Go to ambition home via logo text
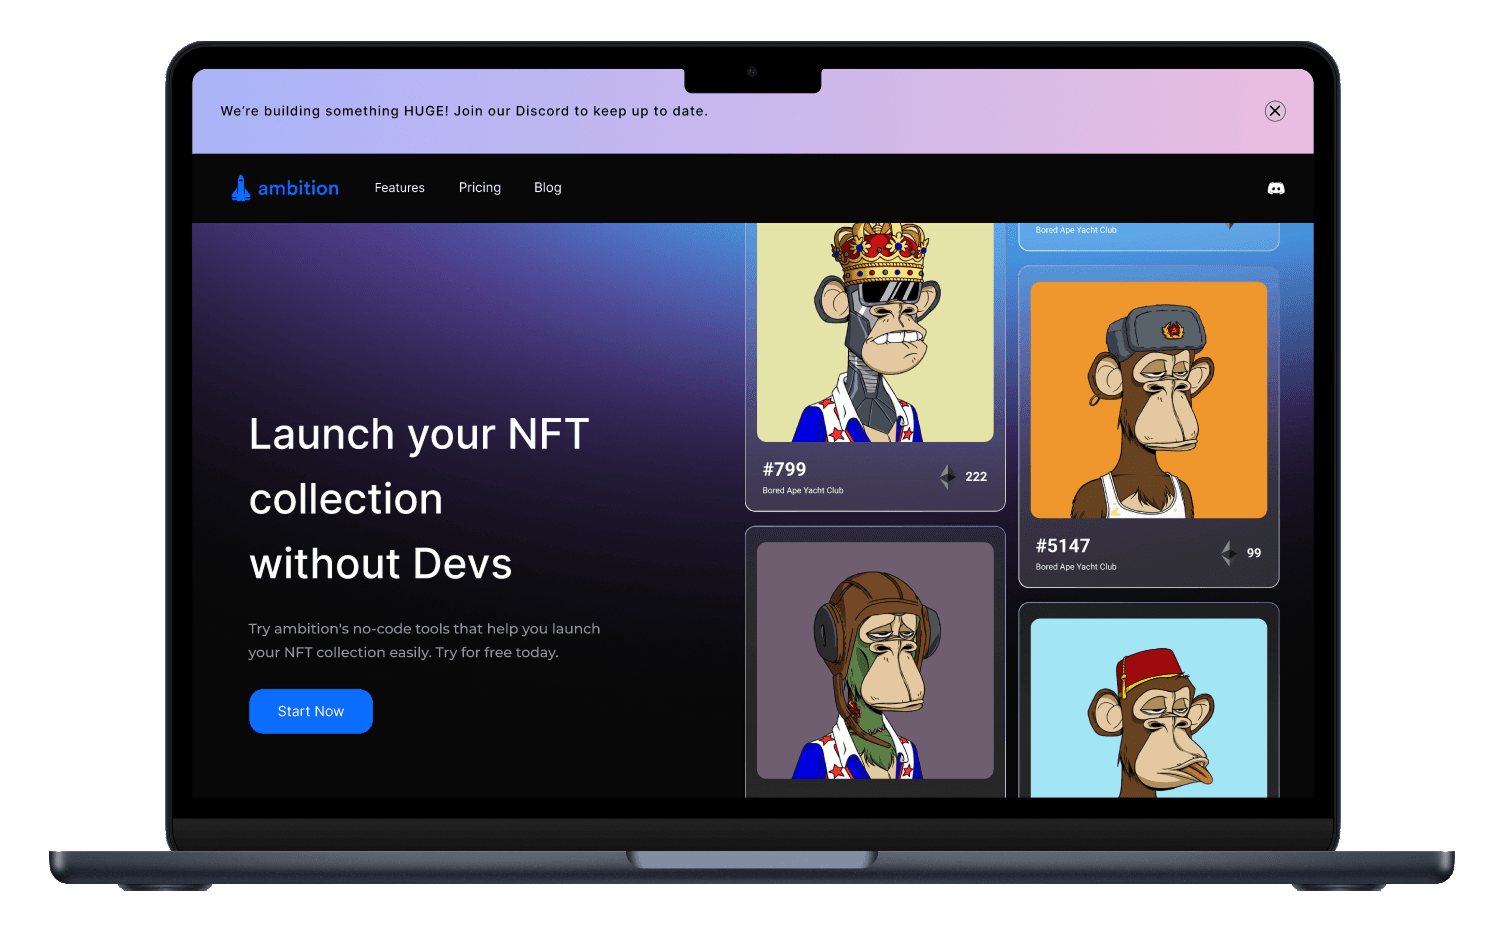Image resolution: width=1496 pixels, height=926 pixels. (x=298, y=188)
